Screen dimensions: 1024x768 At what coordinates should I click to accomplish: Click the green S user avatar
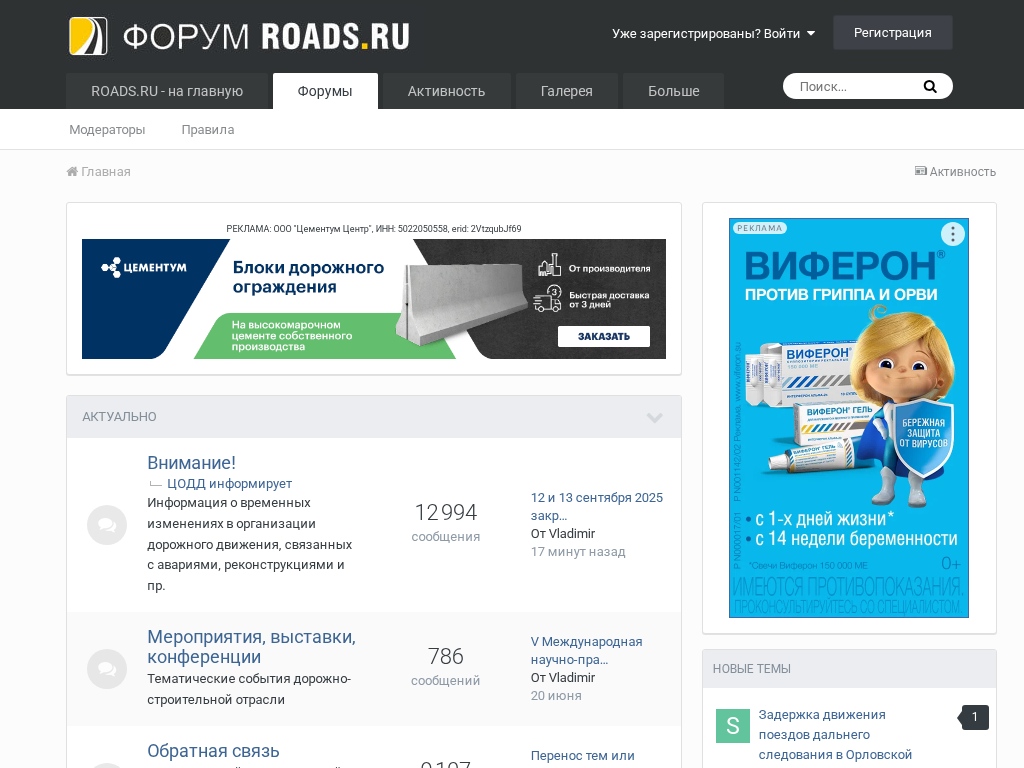point(733,726)
